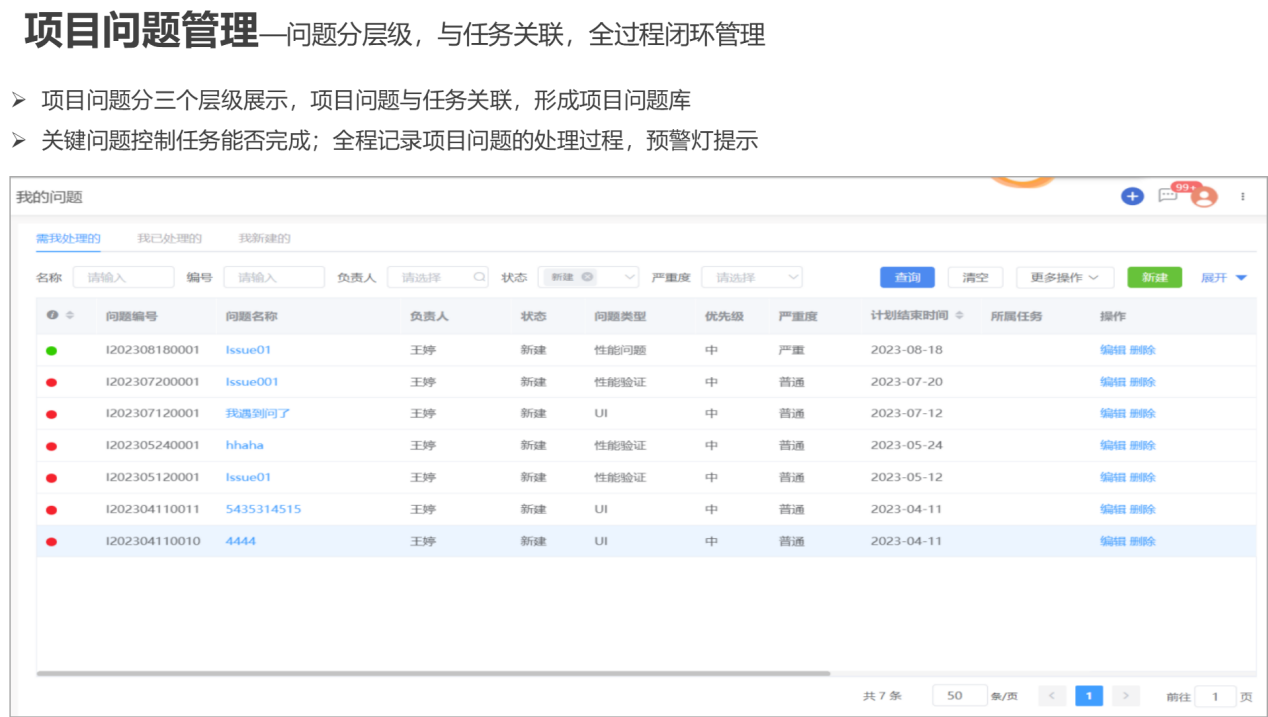
Task: Expand the 严重度 dropdown
Action: coord(793,277)
